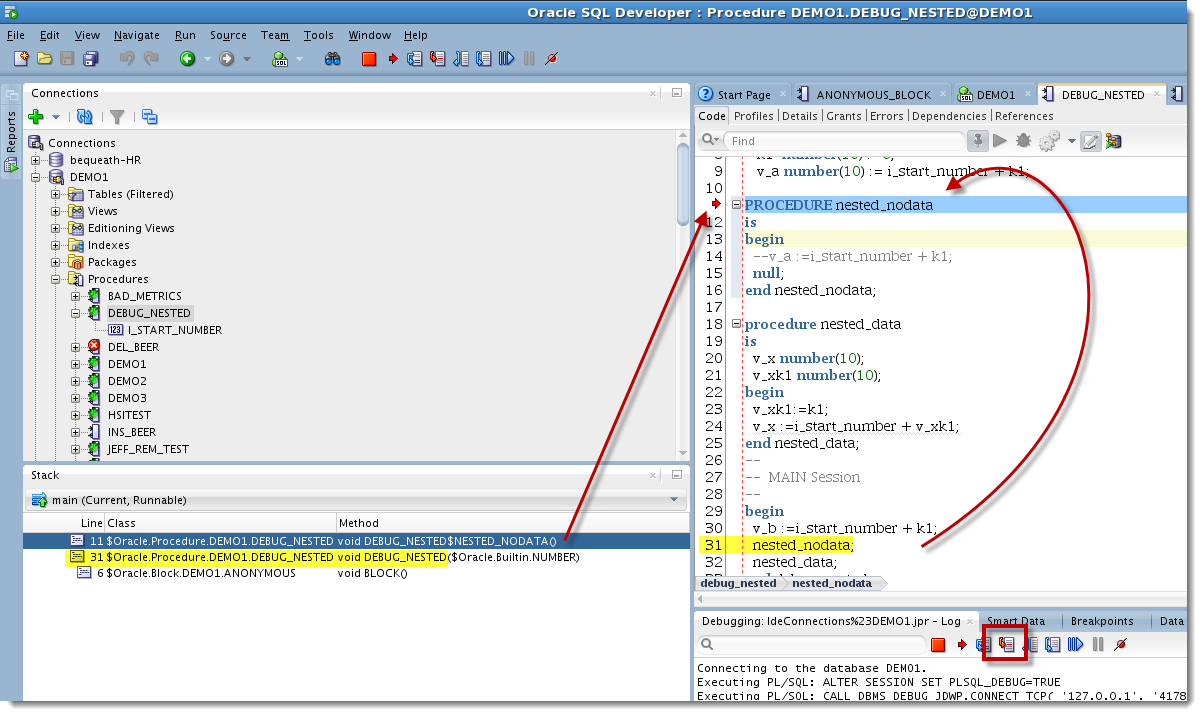
Task: Add new connection with green plus icon
Action: pyautogui.click(x=36, y=117)
